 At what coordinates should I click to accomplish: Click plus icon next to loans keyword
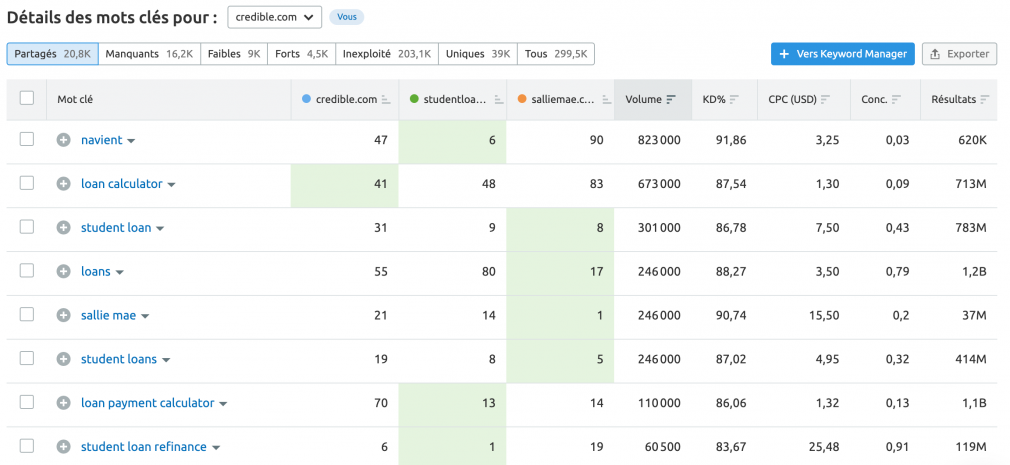63,271
